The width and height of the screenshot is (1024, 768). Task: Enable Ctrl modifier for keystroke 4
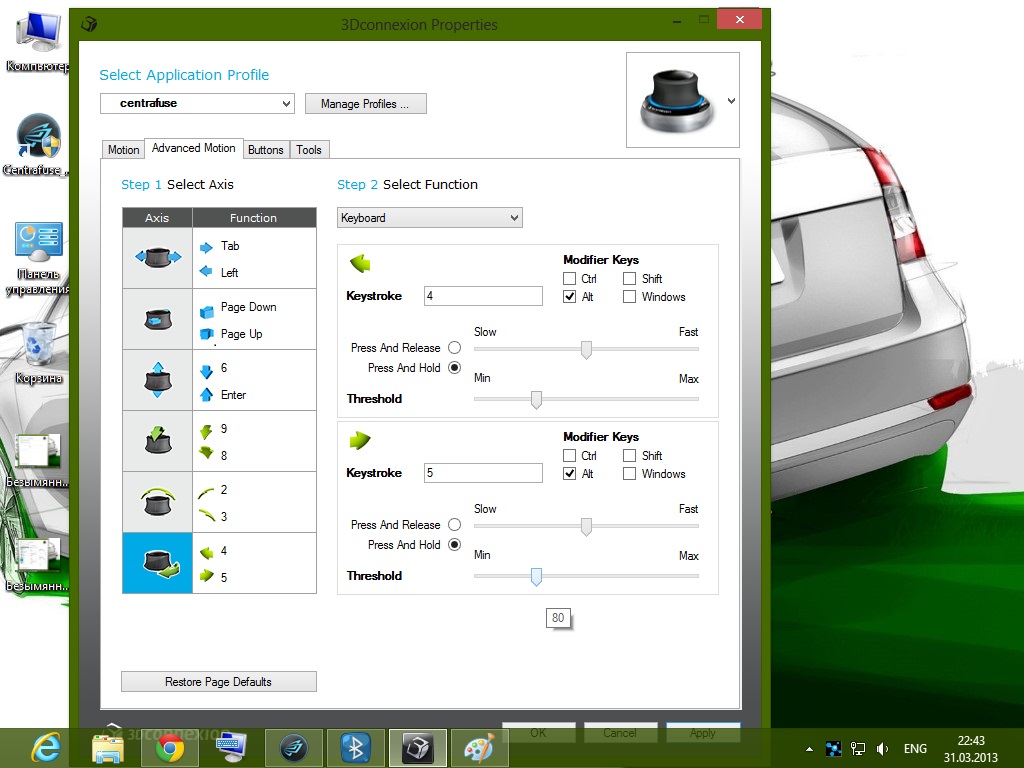click(x=570, y=279)
